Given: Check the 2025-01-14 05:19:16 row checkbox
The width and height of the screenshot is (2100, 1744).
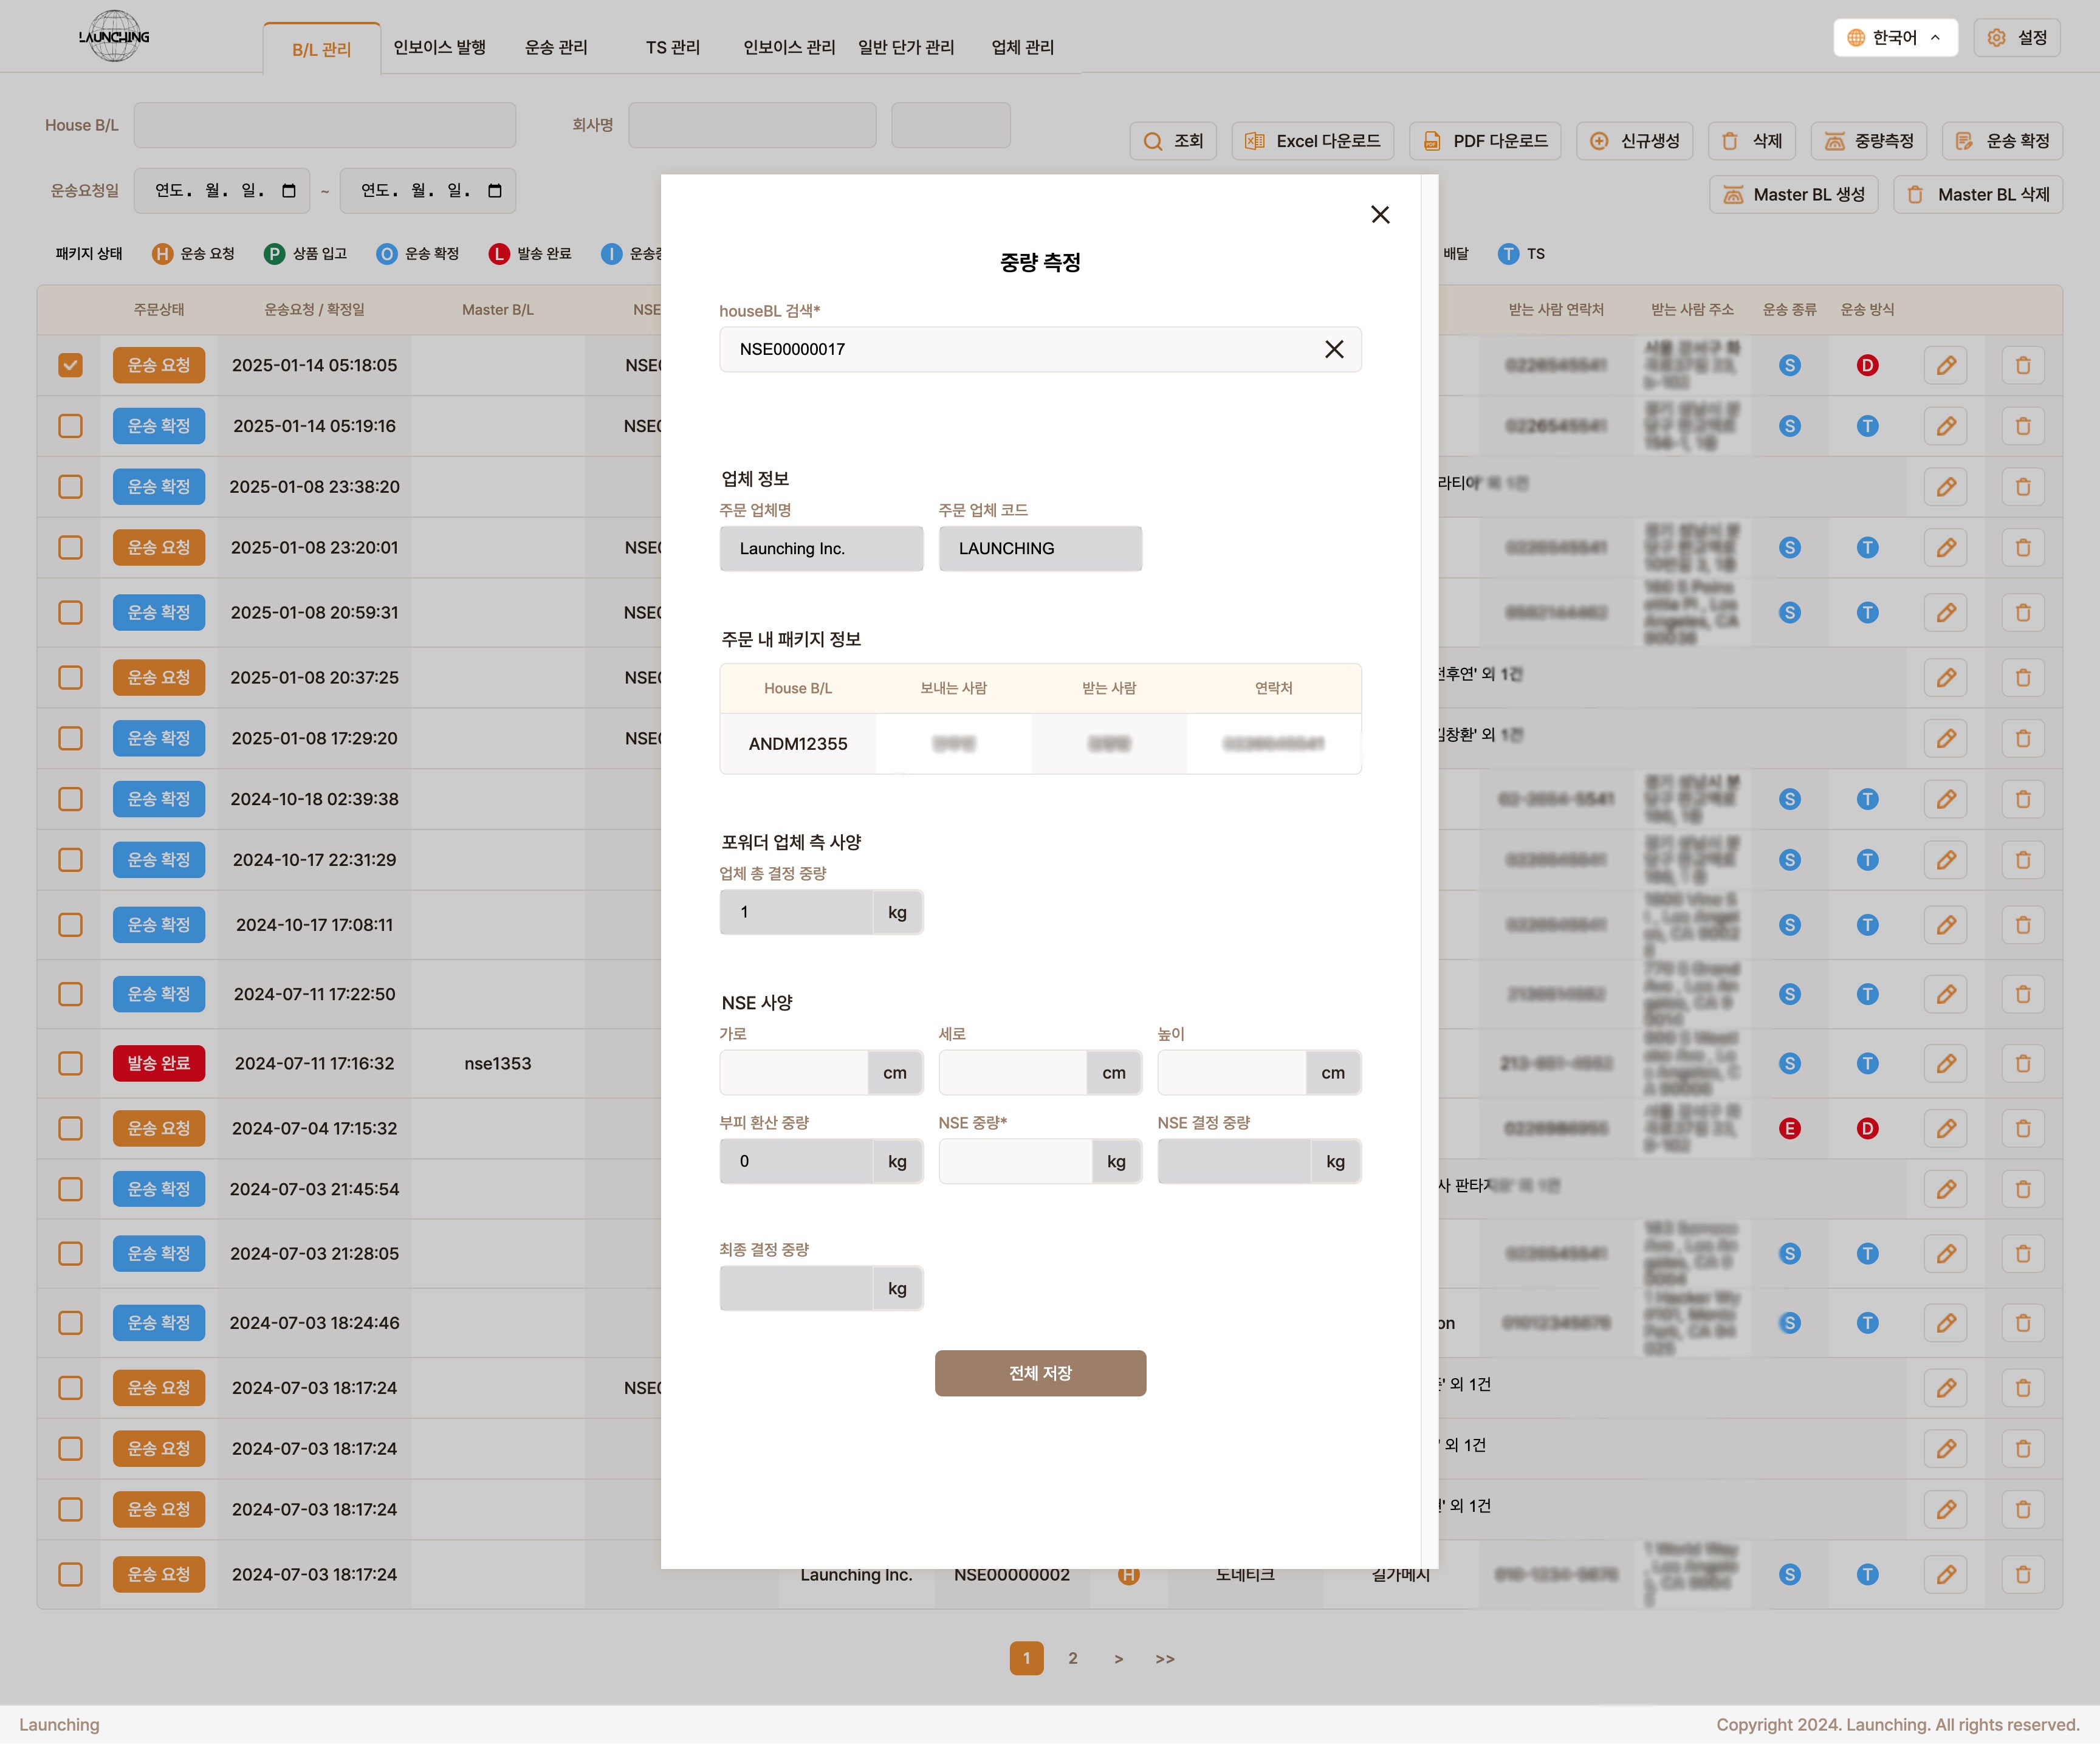Looking at the screenshot, I should coord(70,426).
